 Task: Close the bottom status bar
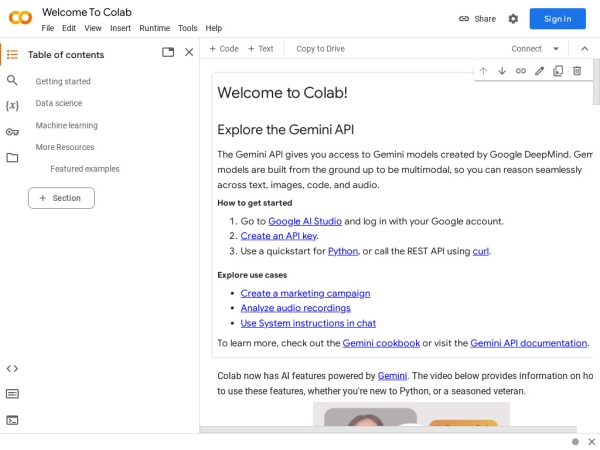[592, 442]
